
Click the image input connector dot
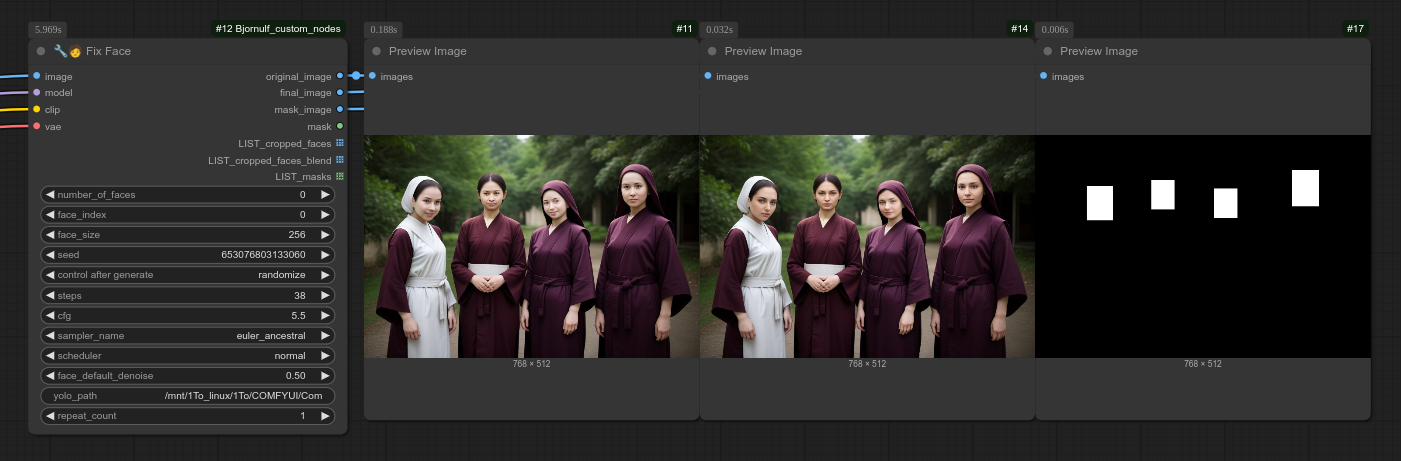tap(37, 76)
